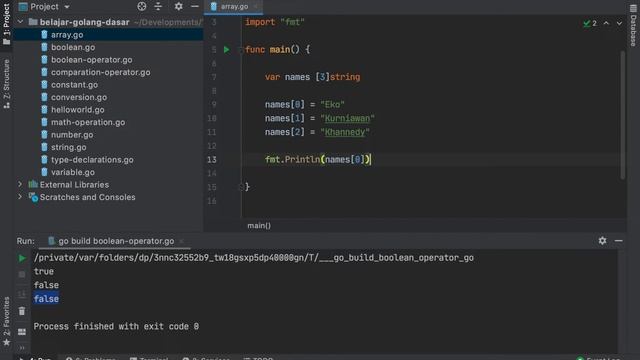This screenshot has height=360, width=640.
Task: Hide the Project panel with the minus icon
Action: [x=195, y=6]
